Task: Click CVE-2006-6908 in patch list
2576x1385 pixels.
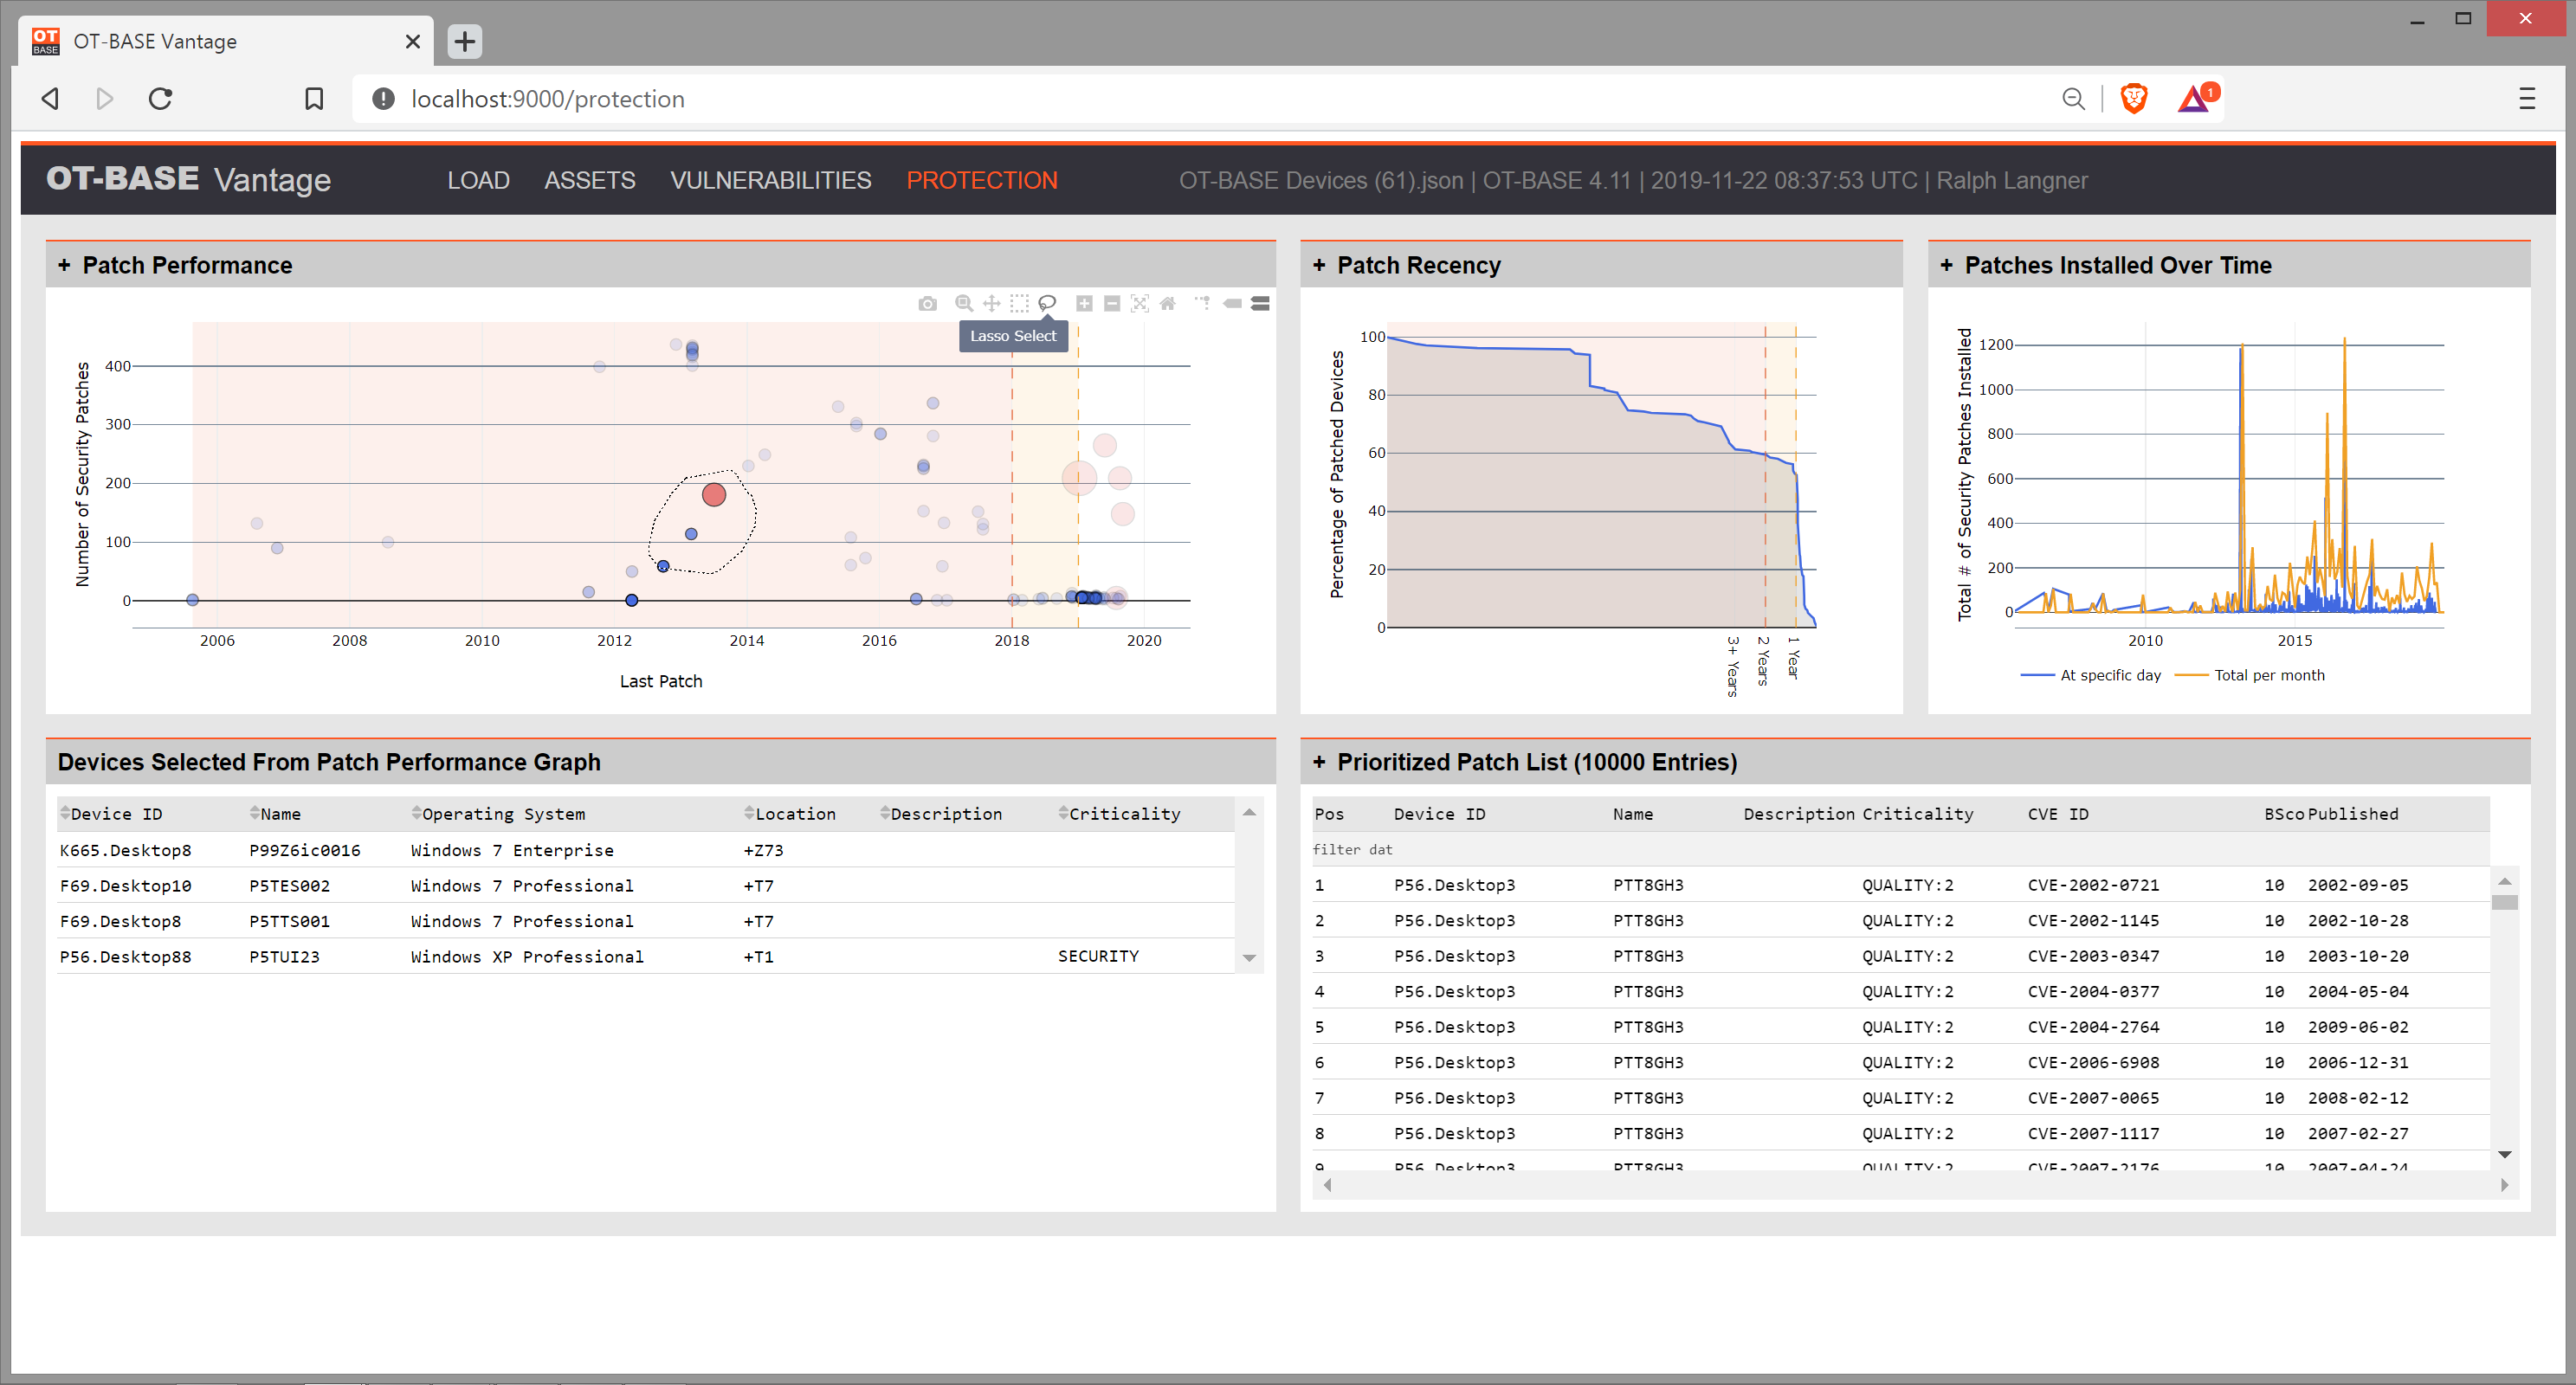Action: tap(2093, 1062)
